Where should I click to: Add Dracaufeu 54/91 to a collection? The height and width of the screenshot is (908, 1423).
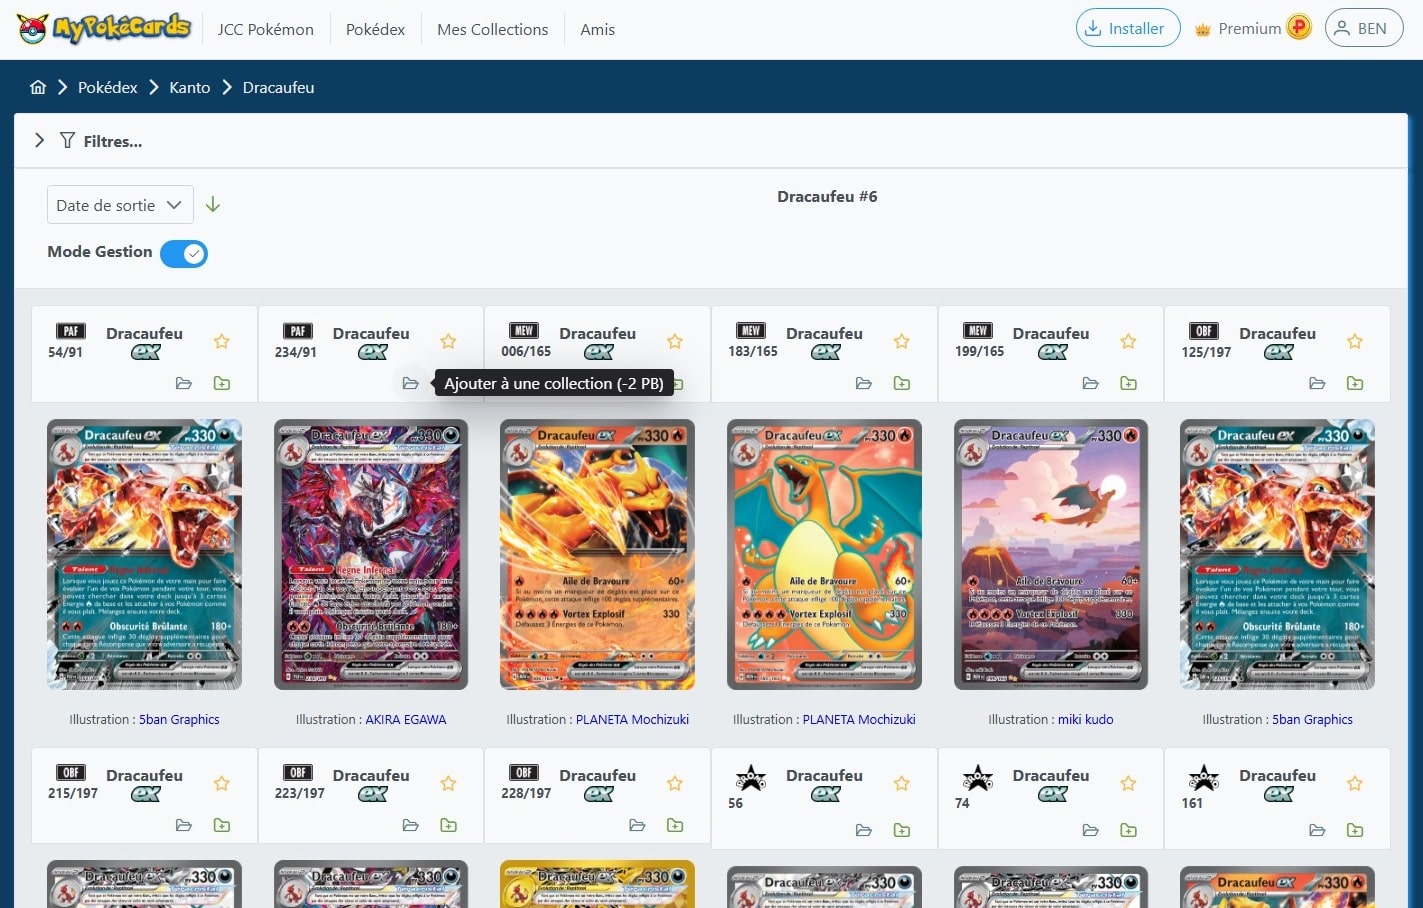point(221,383)
